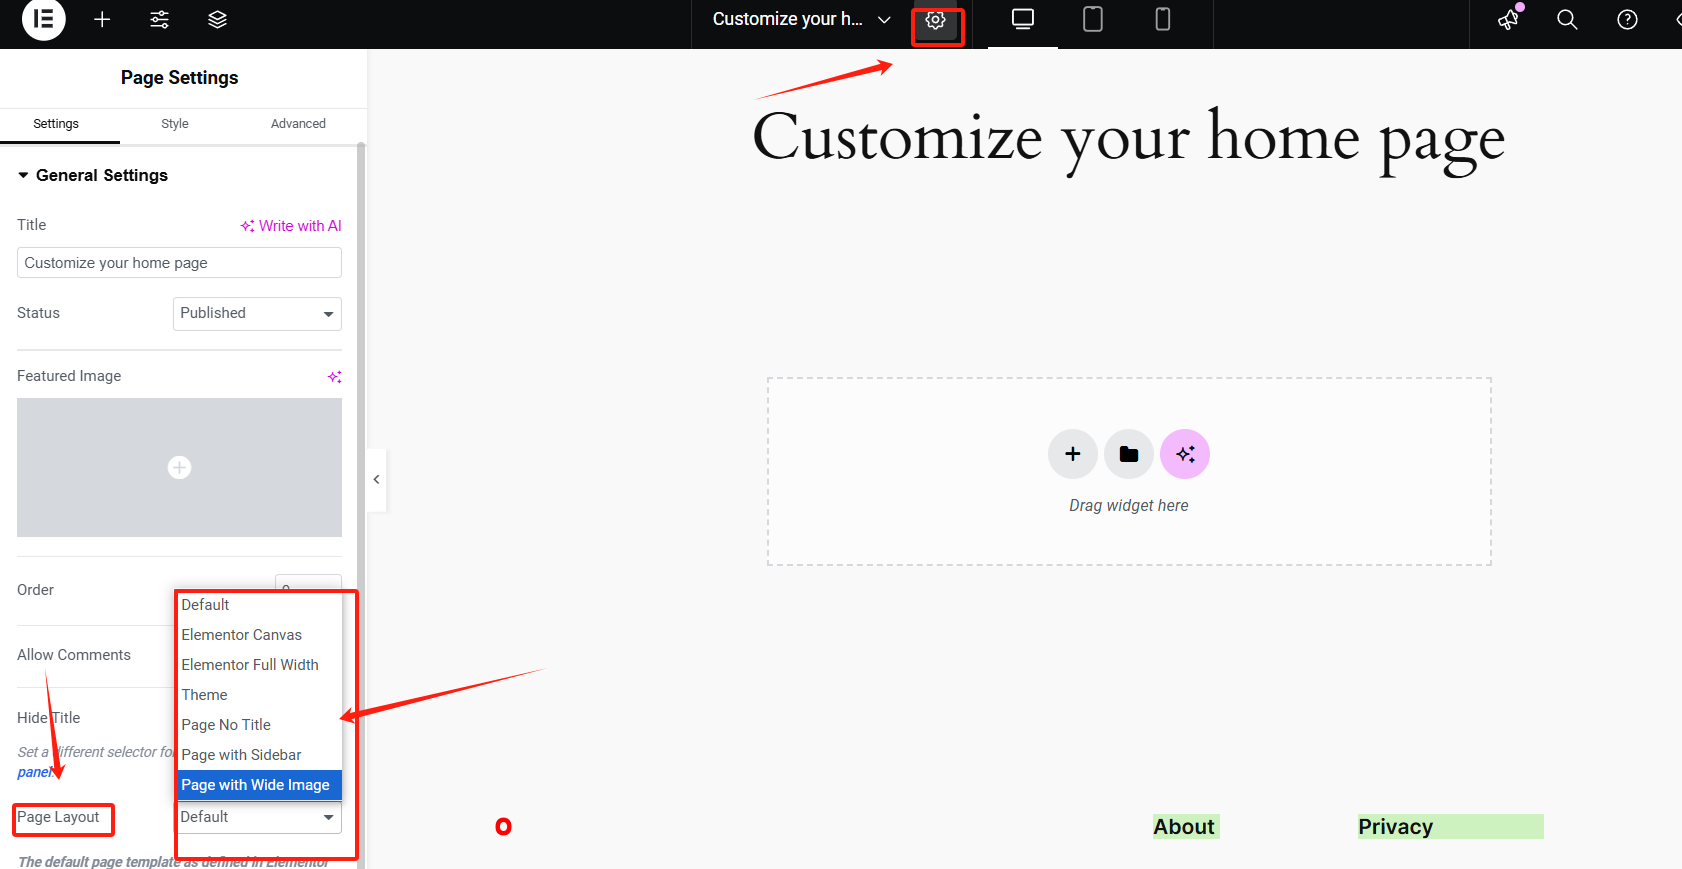Screen dimensions: 1682x869
Task: Click the page settings gear icon
Action: pyautogui.click(x=935, y=21)
